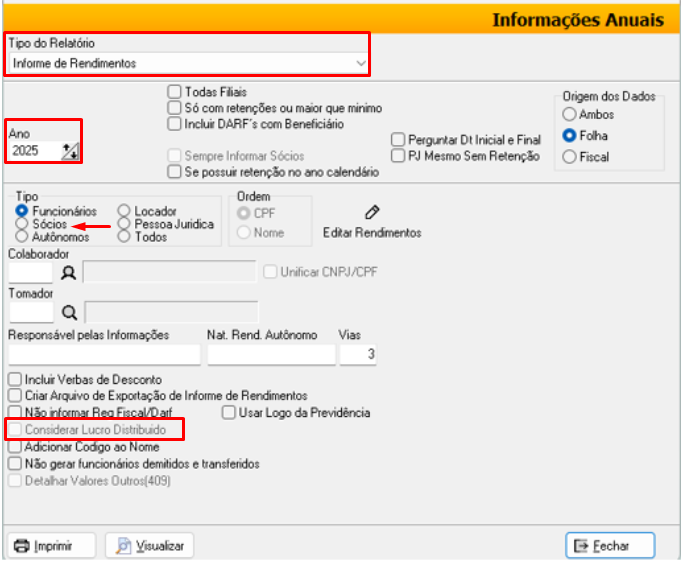The width and height of the screenshot is (685, 566).
Task: Select the Sócios radio option
Action: pos(22,225)
